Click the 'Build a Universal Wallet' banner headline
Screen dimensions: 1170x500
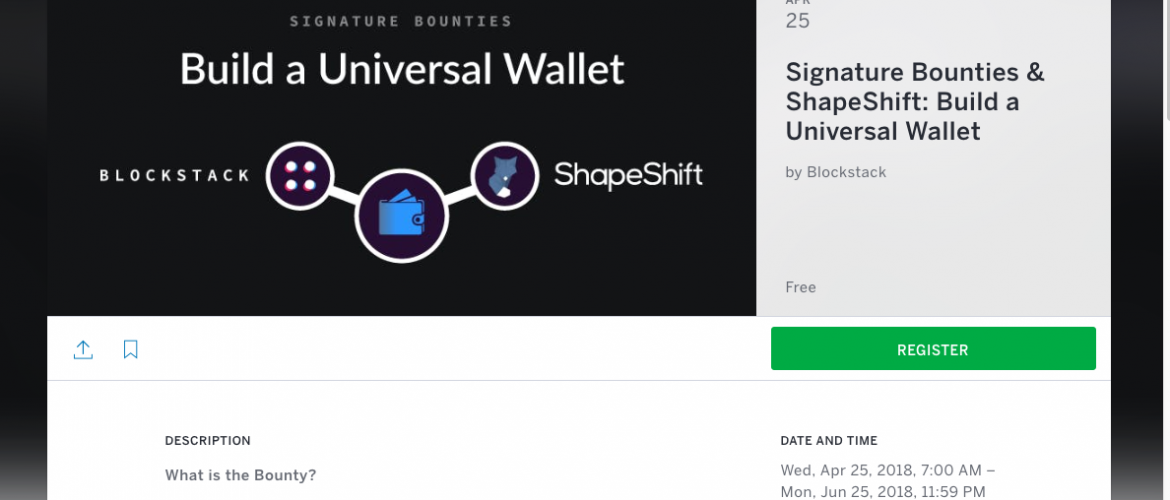(401, 69)
